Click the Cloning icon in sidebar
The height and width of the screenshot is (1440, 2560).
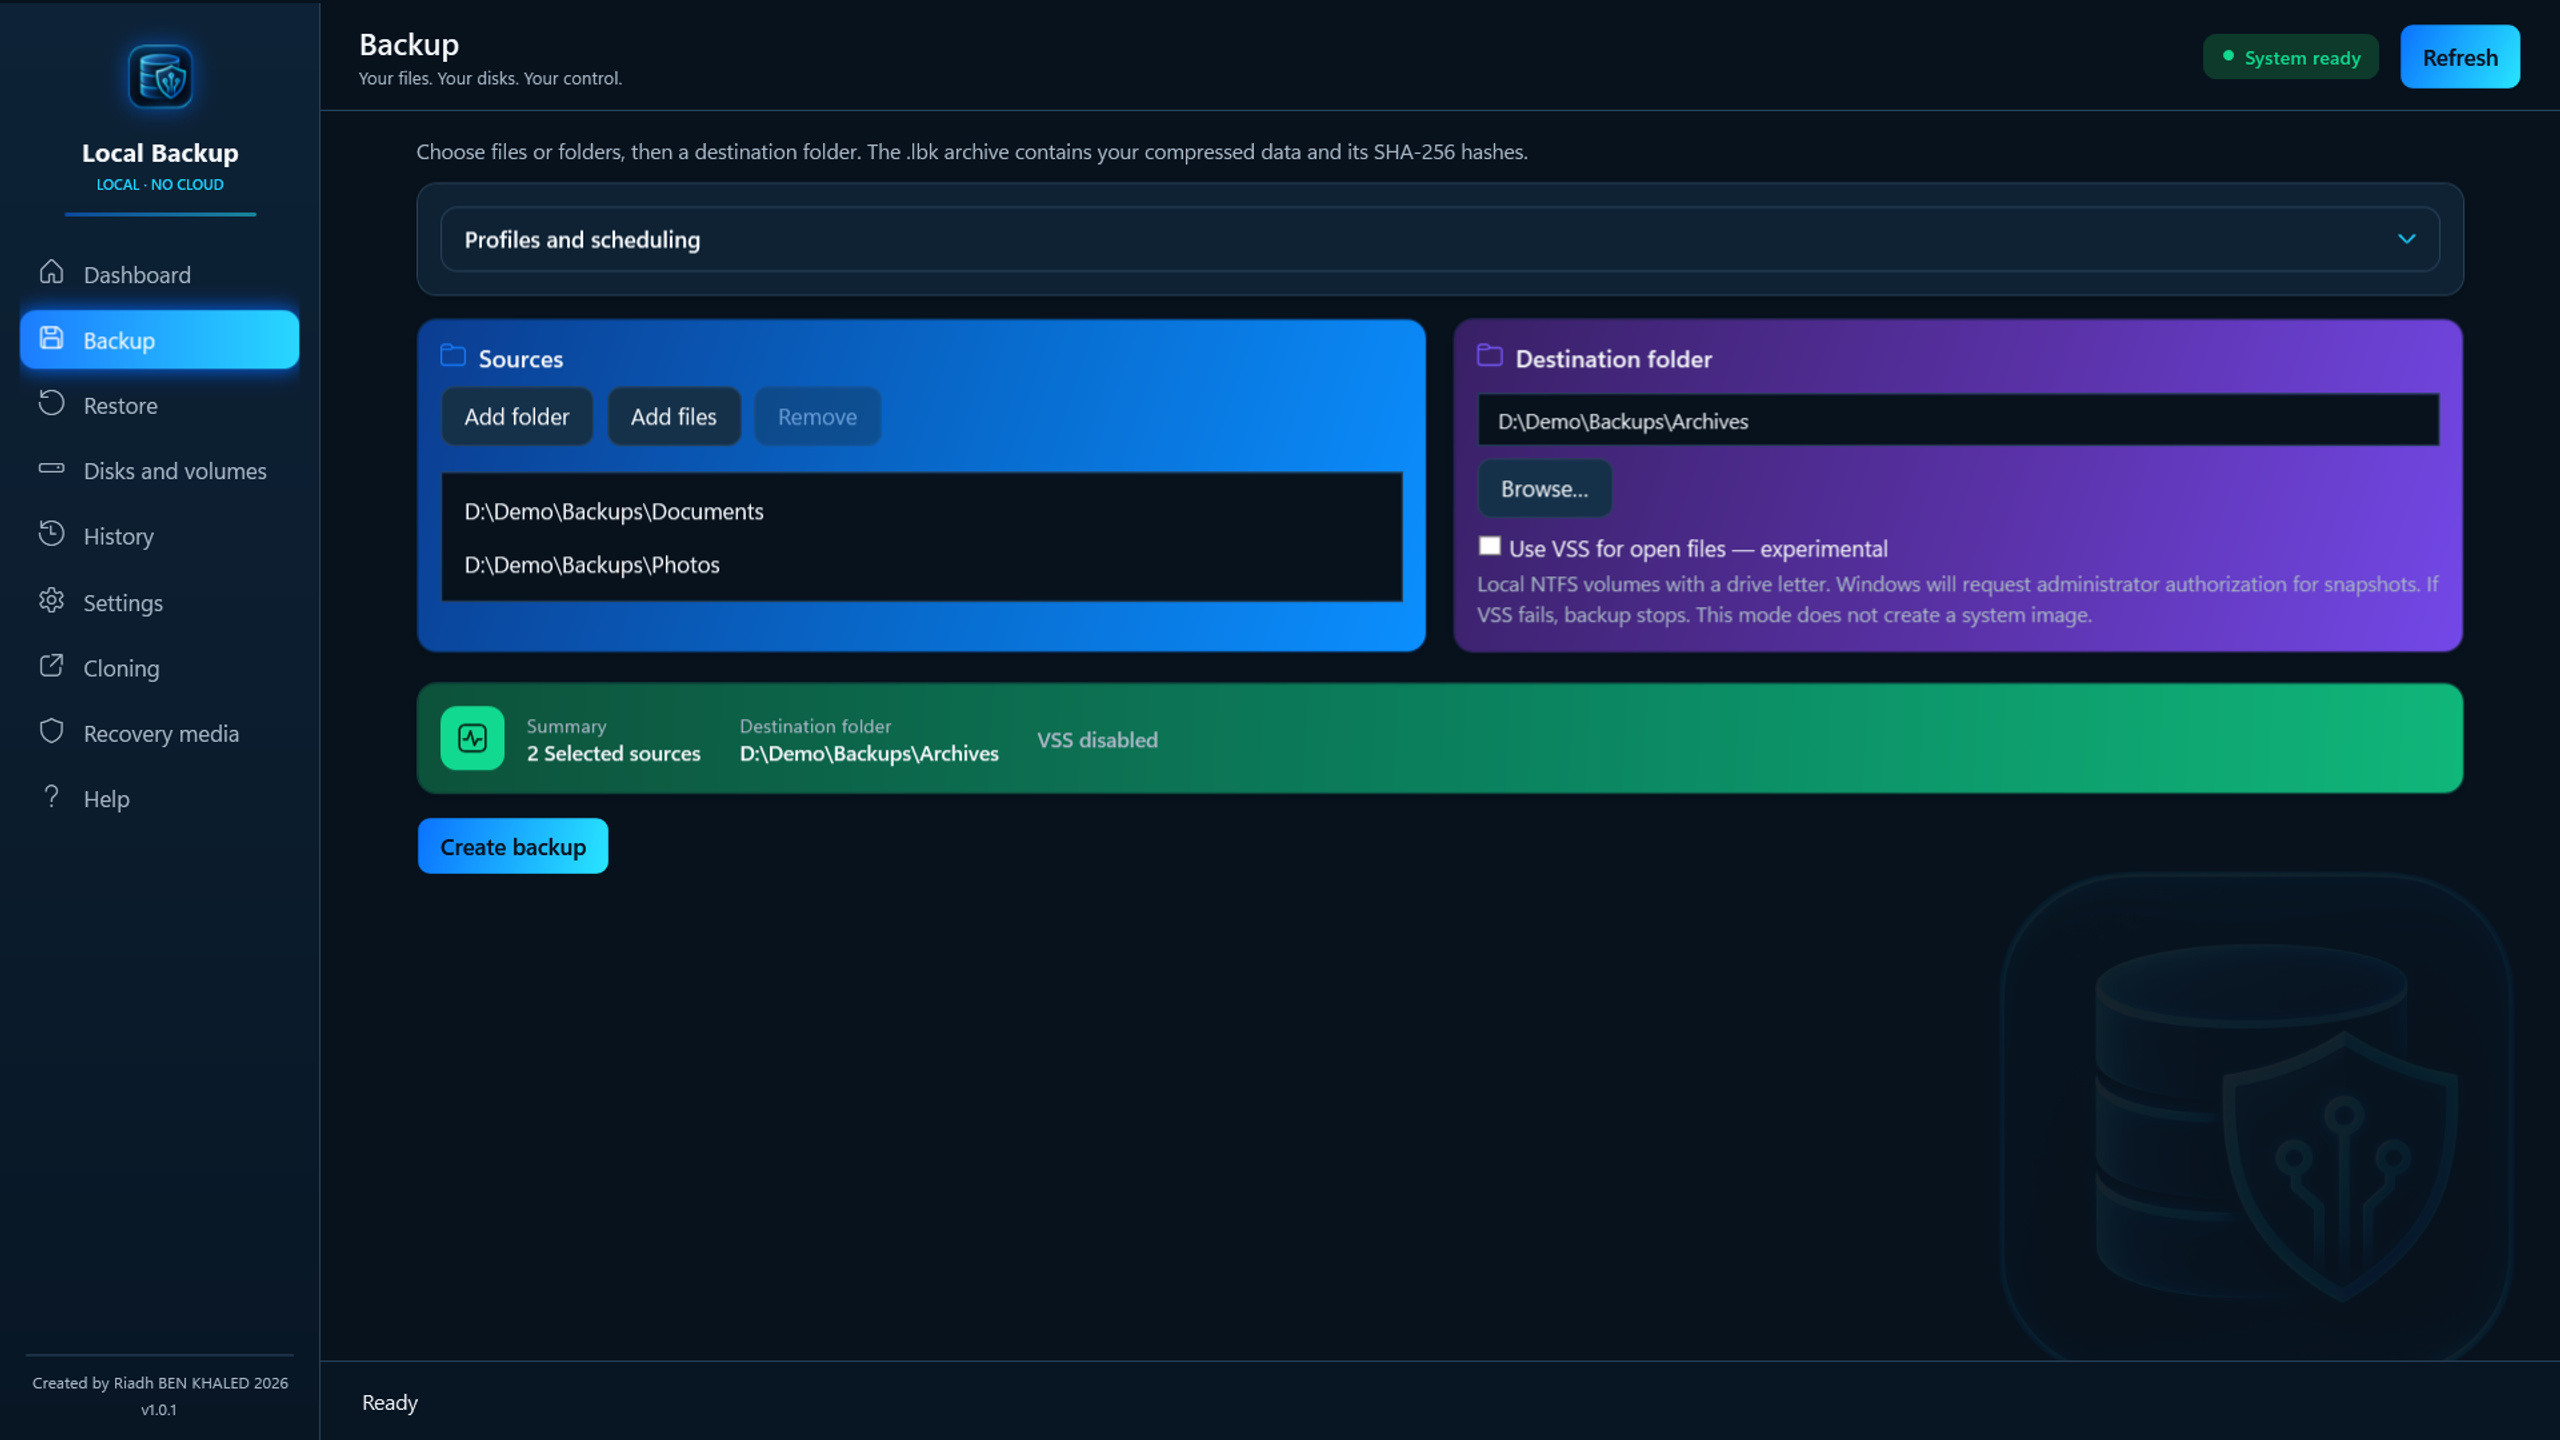coord(51,665)
